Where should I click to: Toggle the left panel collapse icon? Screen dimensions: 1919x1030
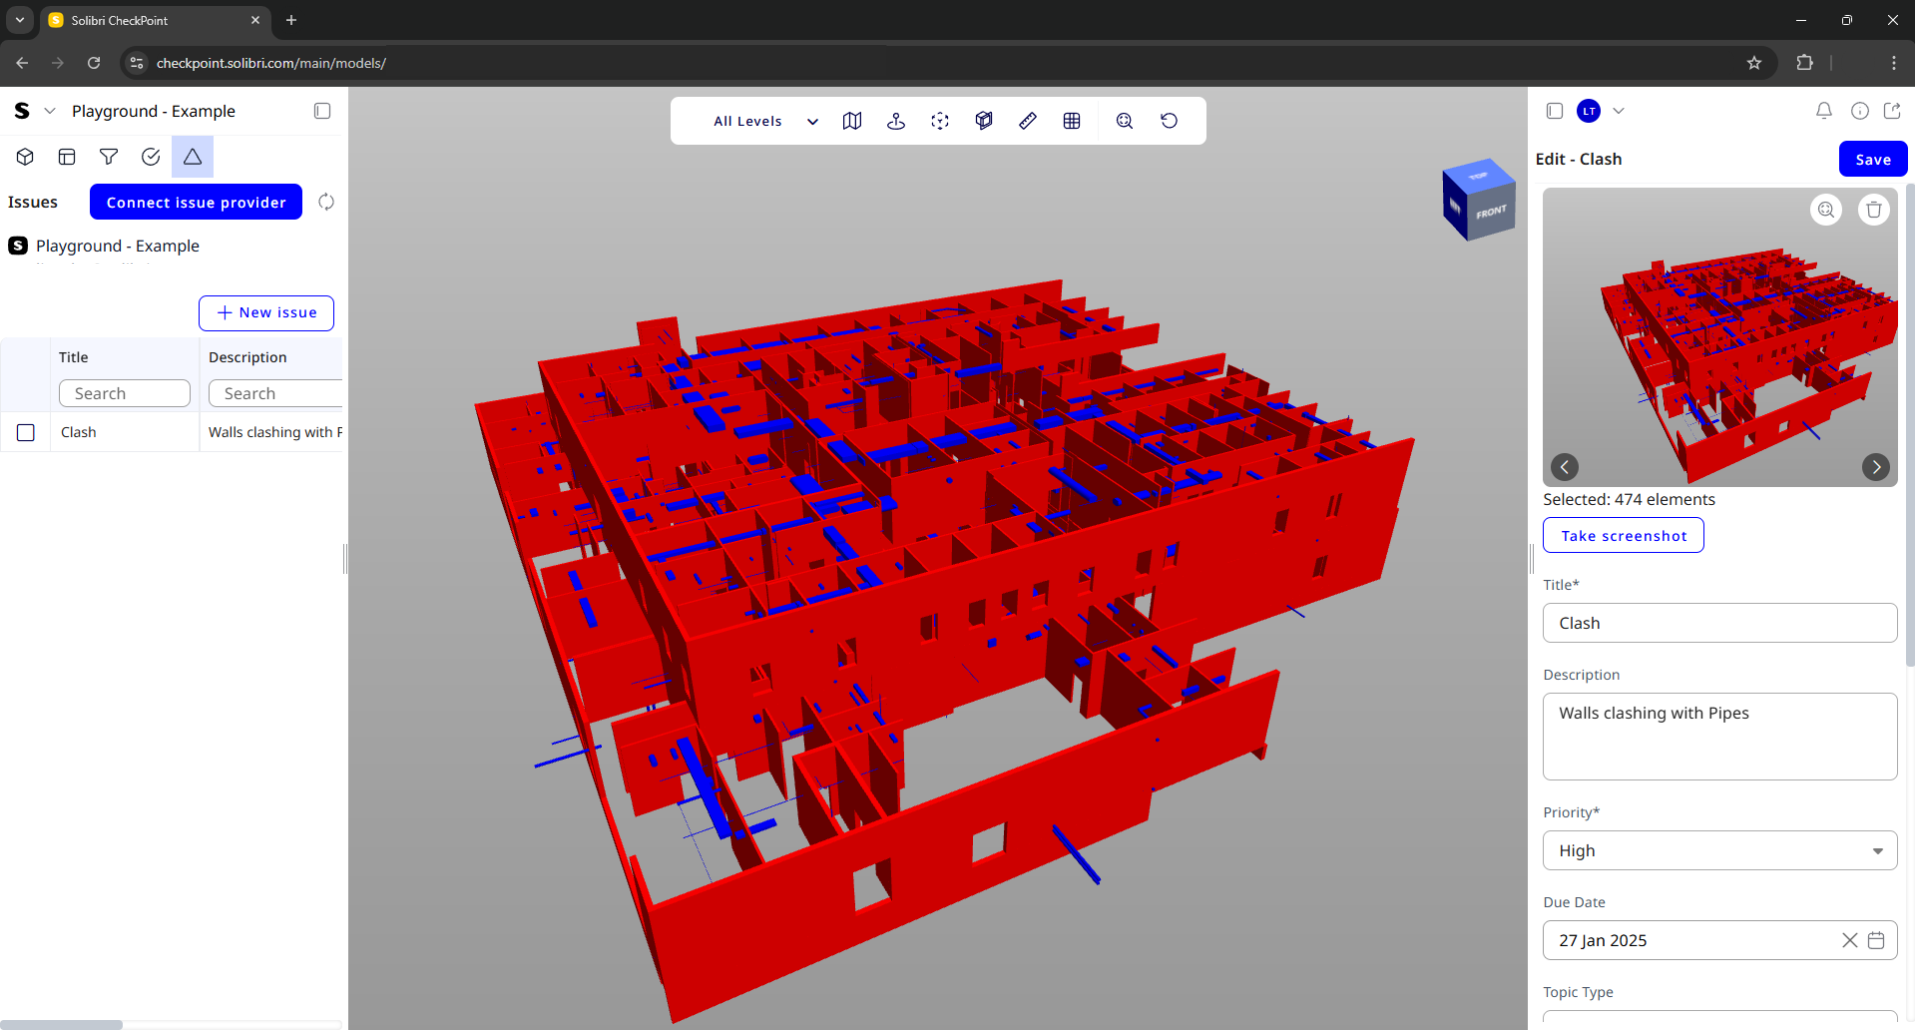pyautogui.click(x=322, y=111)
